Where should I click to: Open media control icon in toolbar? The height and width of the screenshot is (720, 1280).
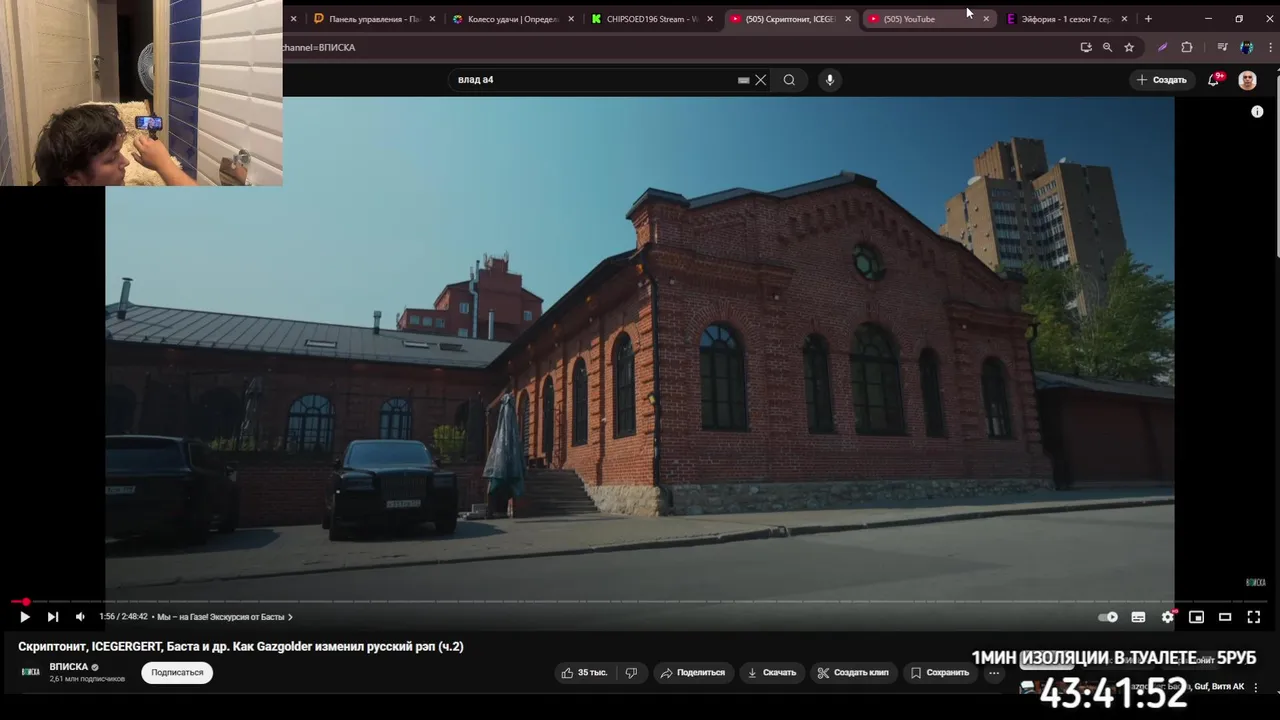pos(1222,47)
